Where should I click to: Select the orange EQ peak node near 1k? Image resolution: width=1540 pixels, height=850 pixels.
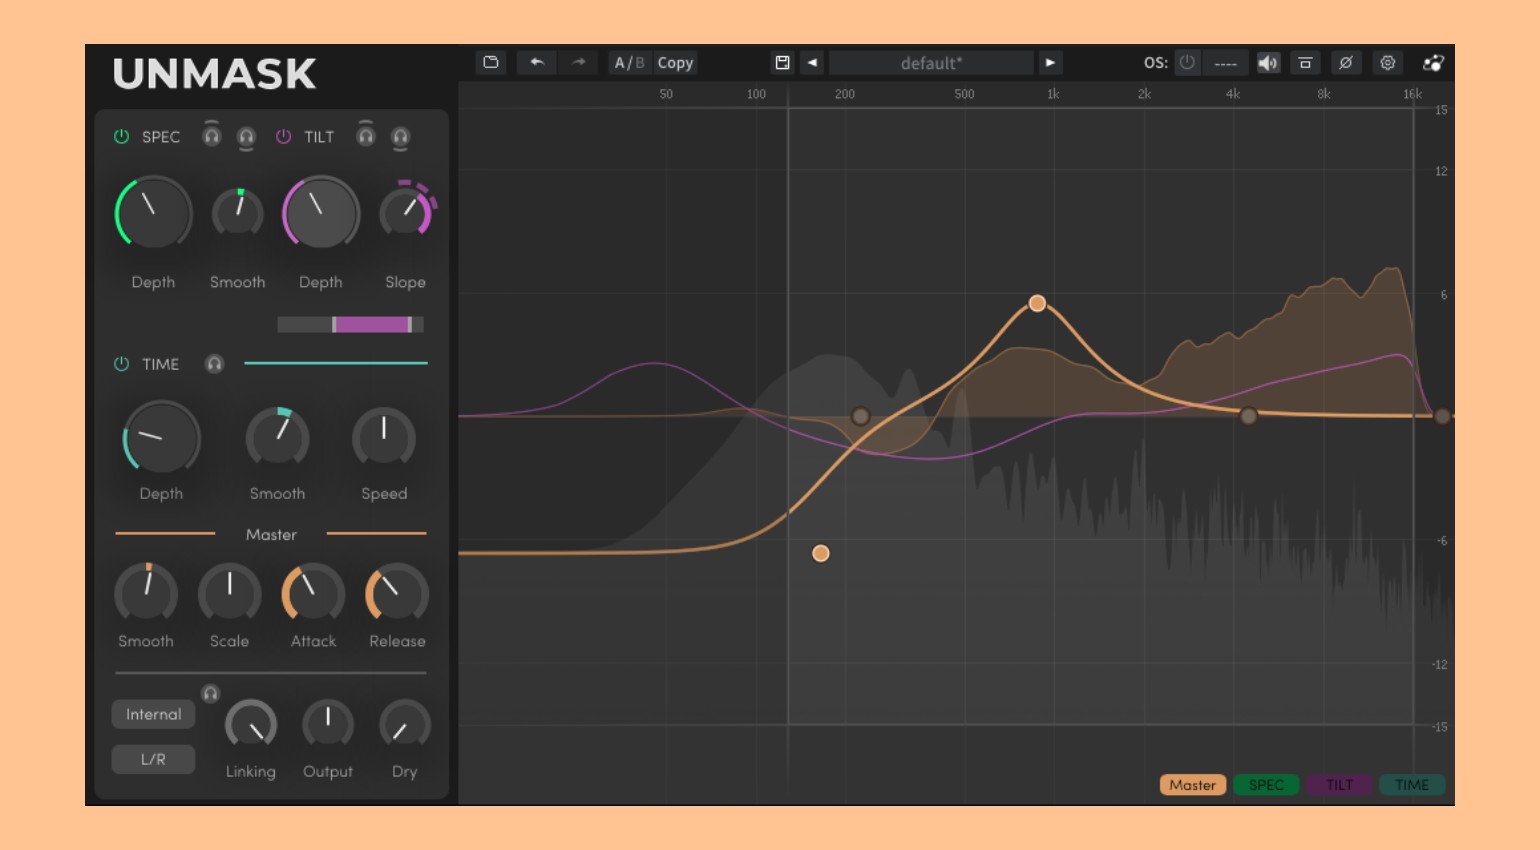(1037, 303)
